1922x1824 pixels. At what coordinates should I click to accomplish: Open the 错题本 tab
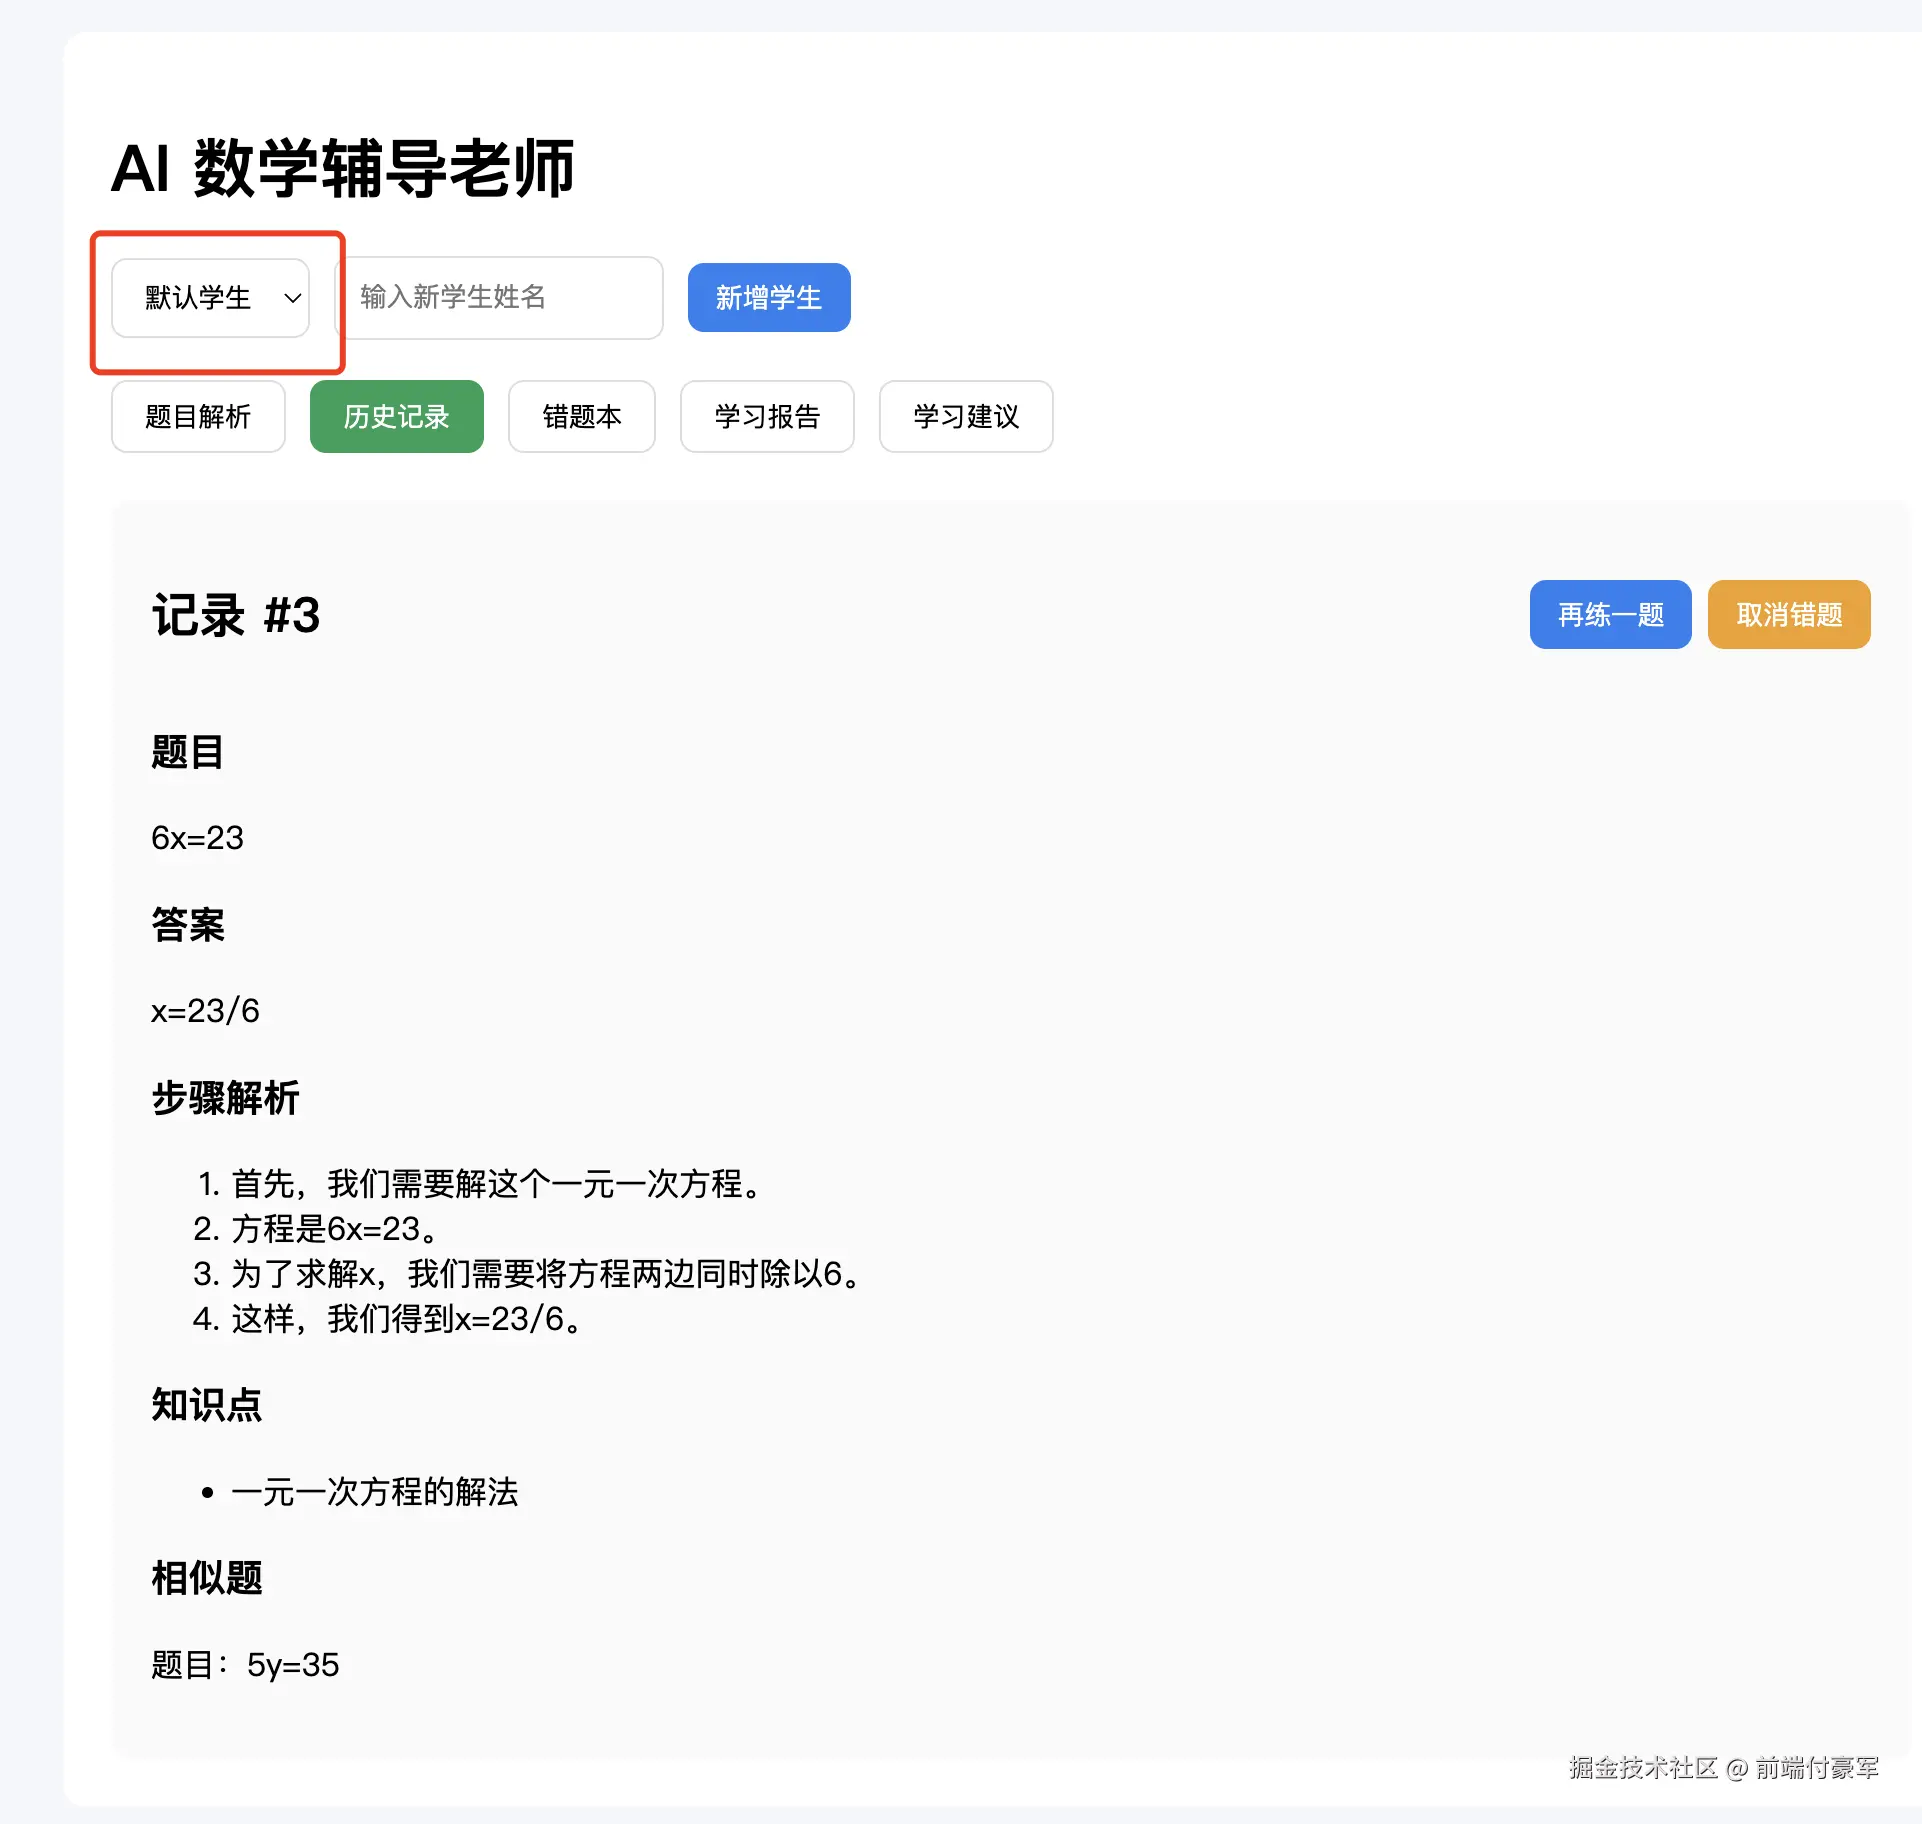pyautogui.click(x=581, y=416)
